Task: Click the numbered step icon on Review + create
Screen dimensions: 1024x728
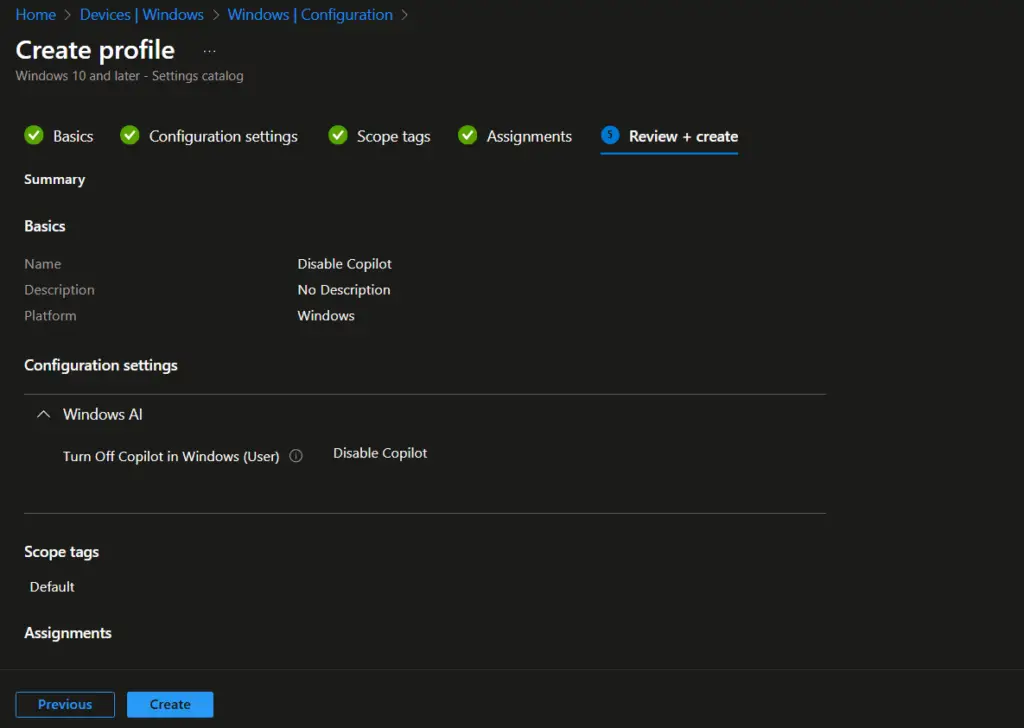Action: coord(611,136)
